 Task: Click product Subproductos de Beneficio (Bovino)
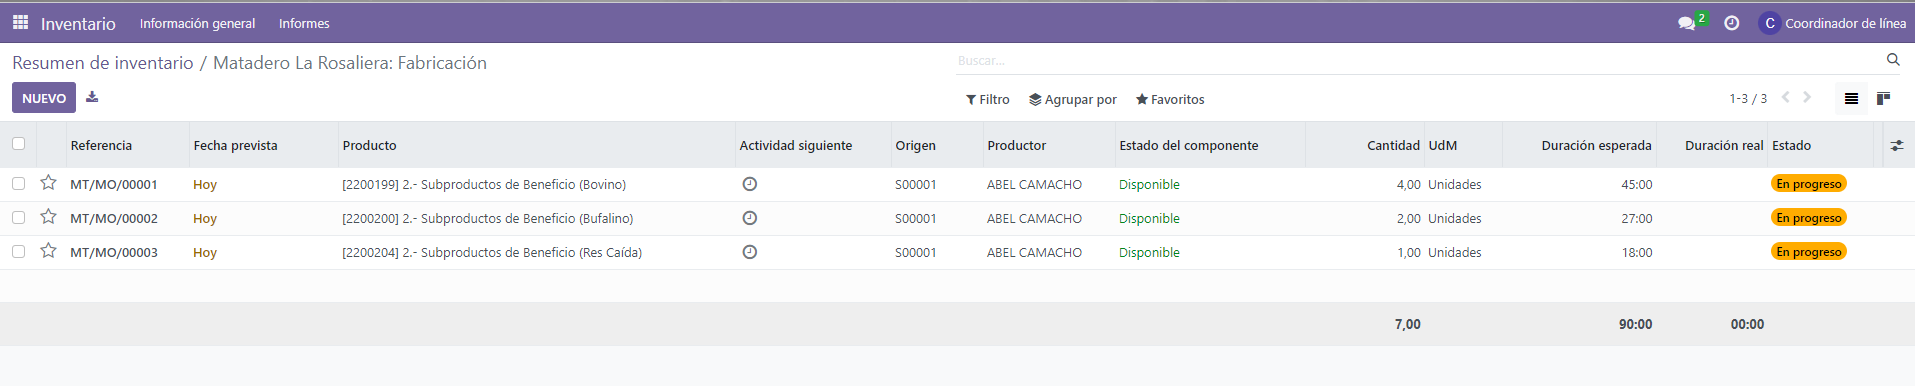point(484,184)
